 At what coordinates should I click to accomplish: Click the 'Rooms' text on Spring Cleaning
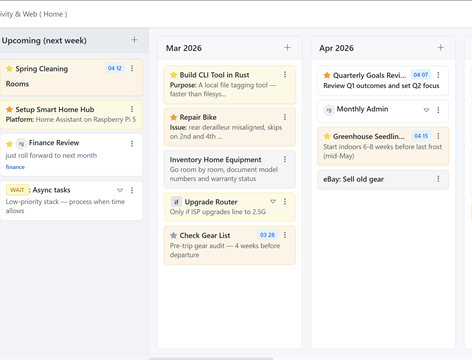17,84
